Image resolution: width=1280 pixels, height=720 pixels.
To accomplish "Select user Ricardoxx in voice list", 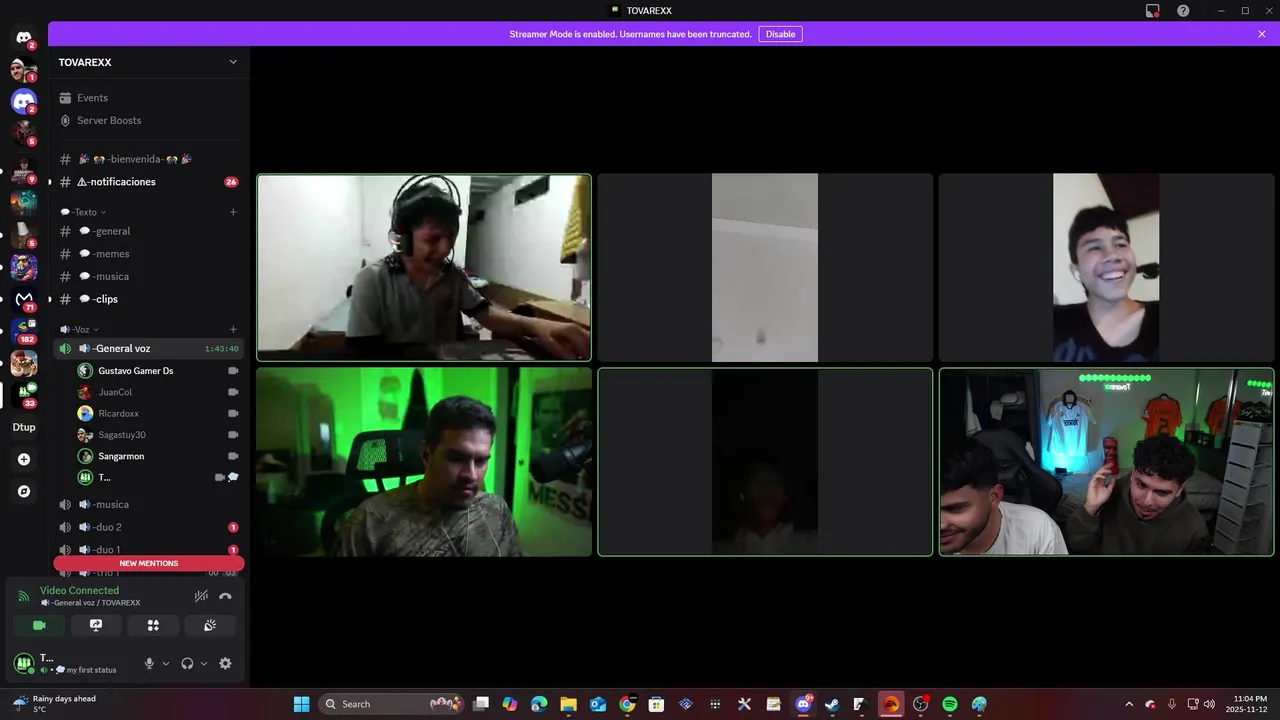I will pyautogui.click(x=159, y=413).
